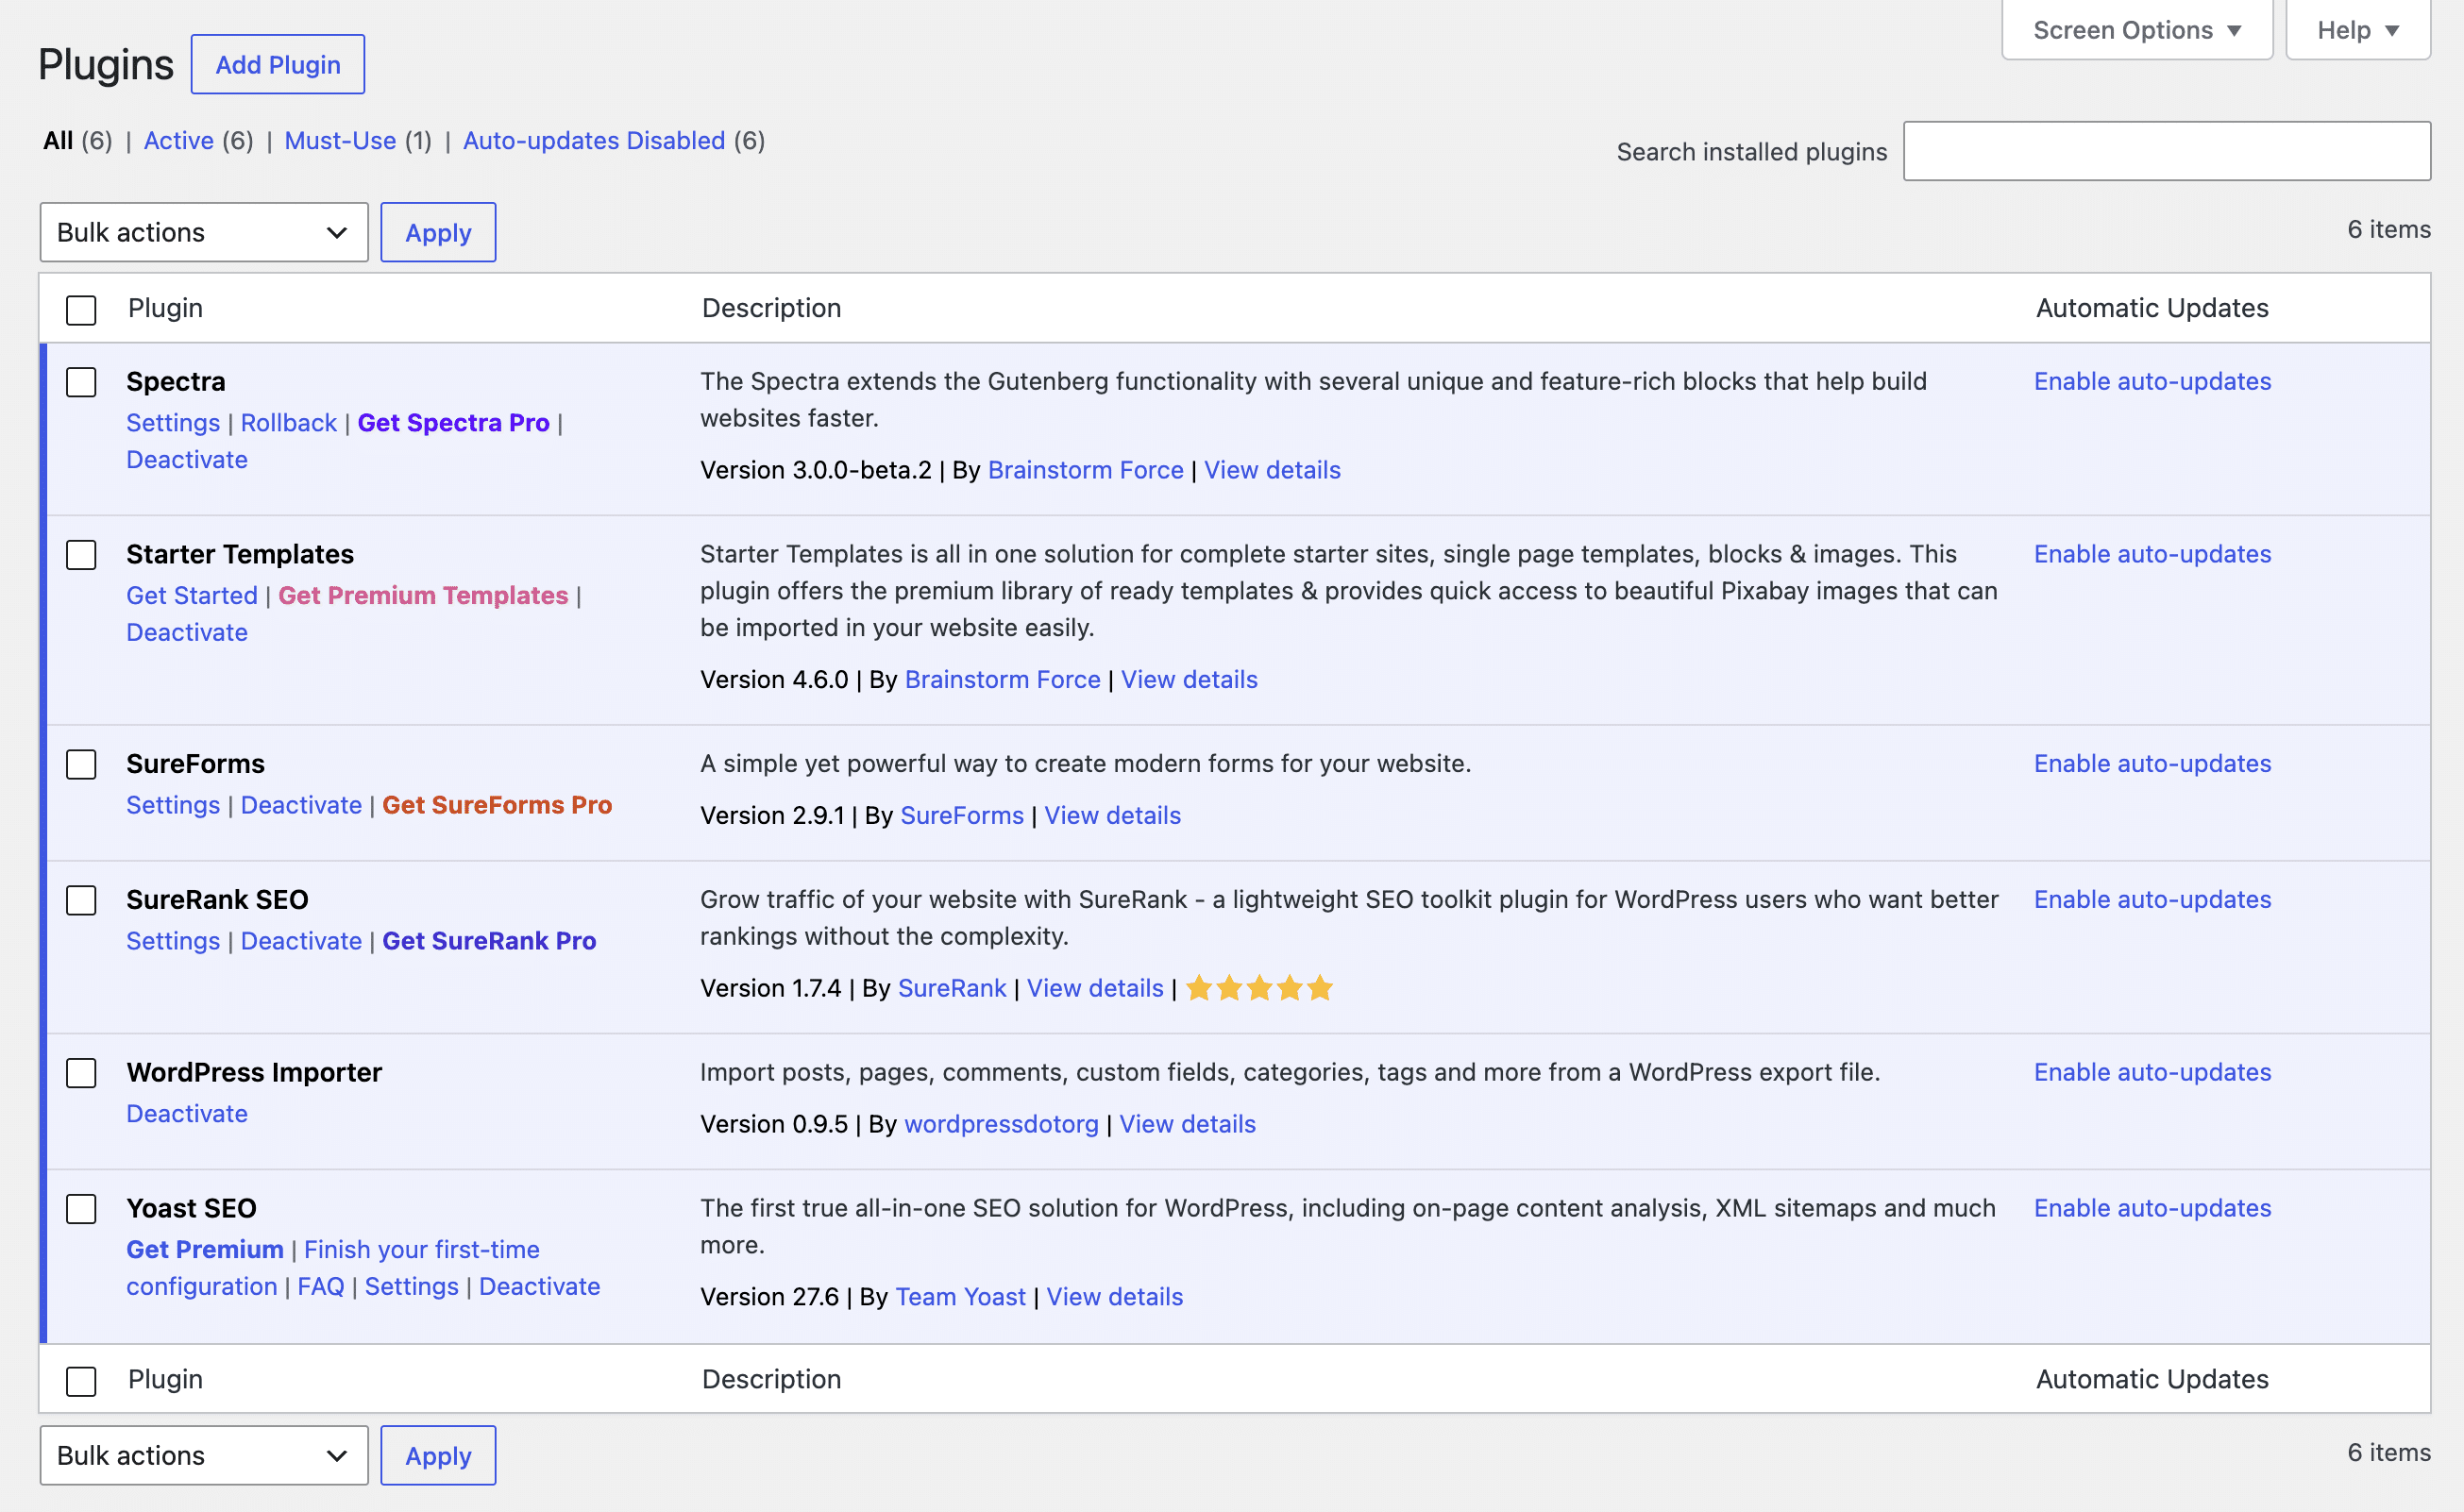Open the Yoast SEO FAQ link
2464x1512 pixels.
(x=321, y=1287)
